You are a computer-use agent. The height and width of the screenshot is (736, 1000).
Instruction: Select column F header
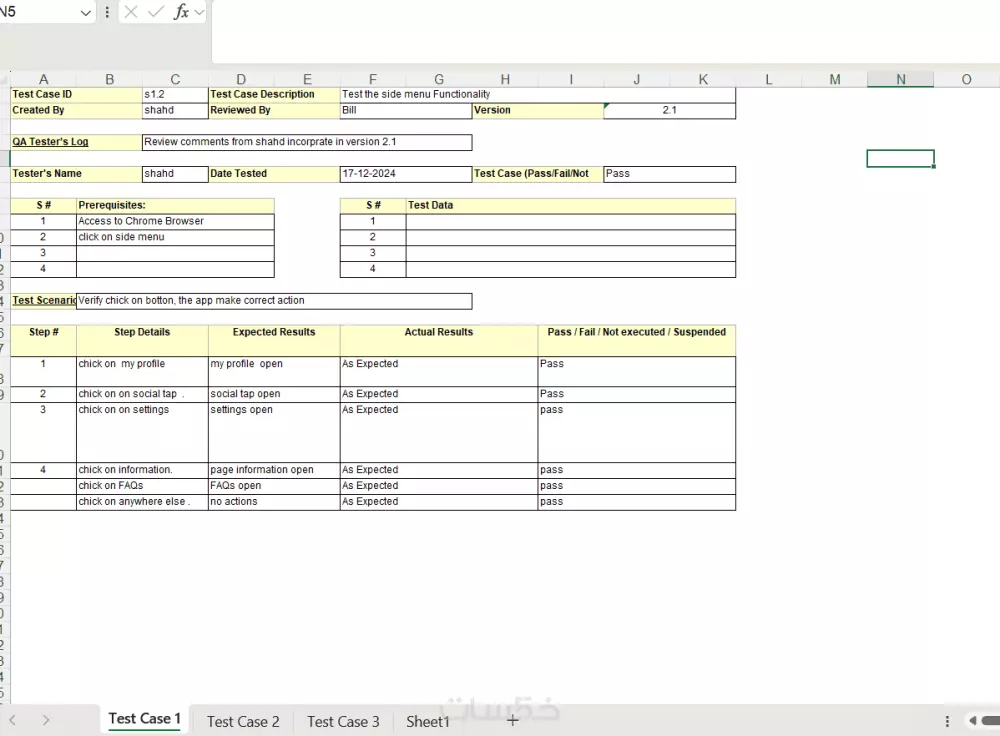click(x=373, y=79)
